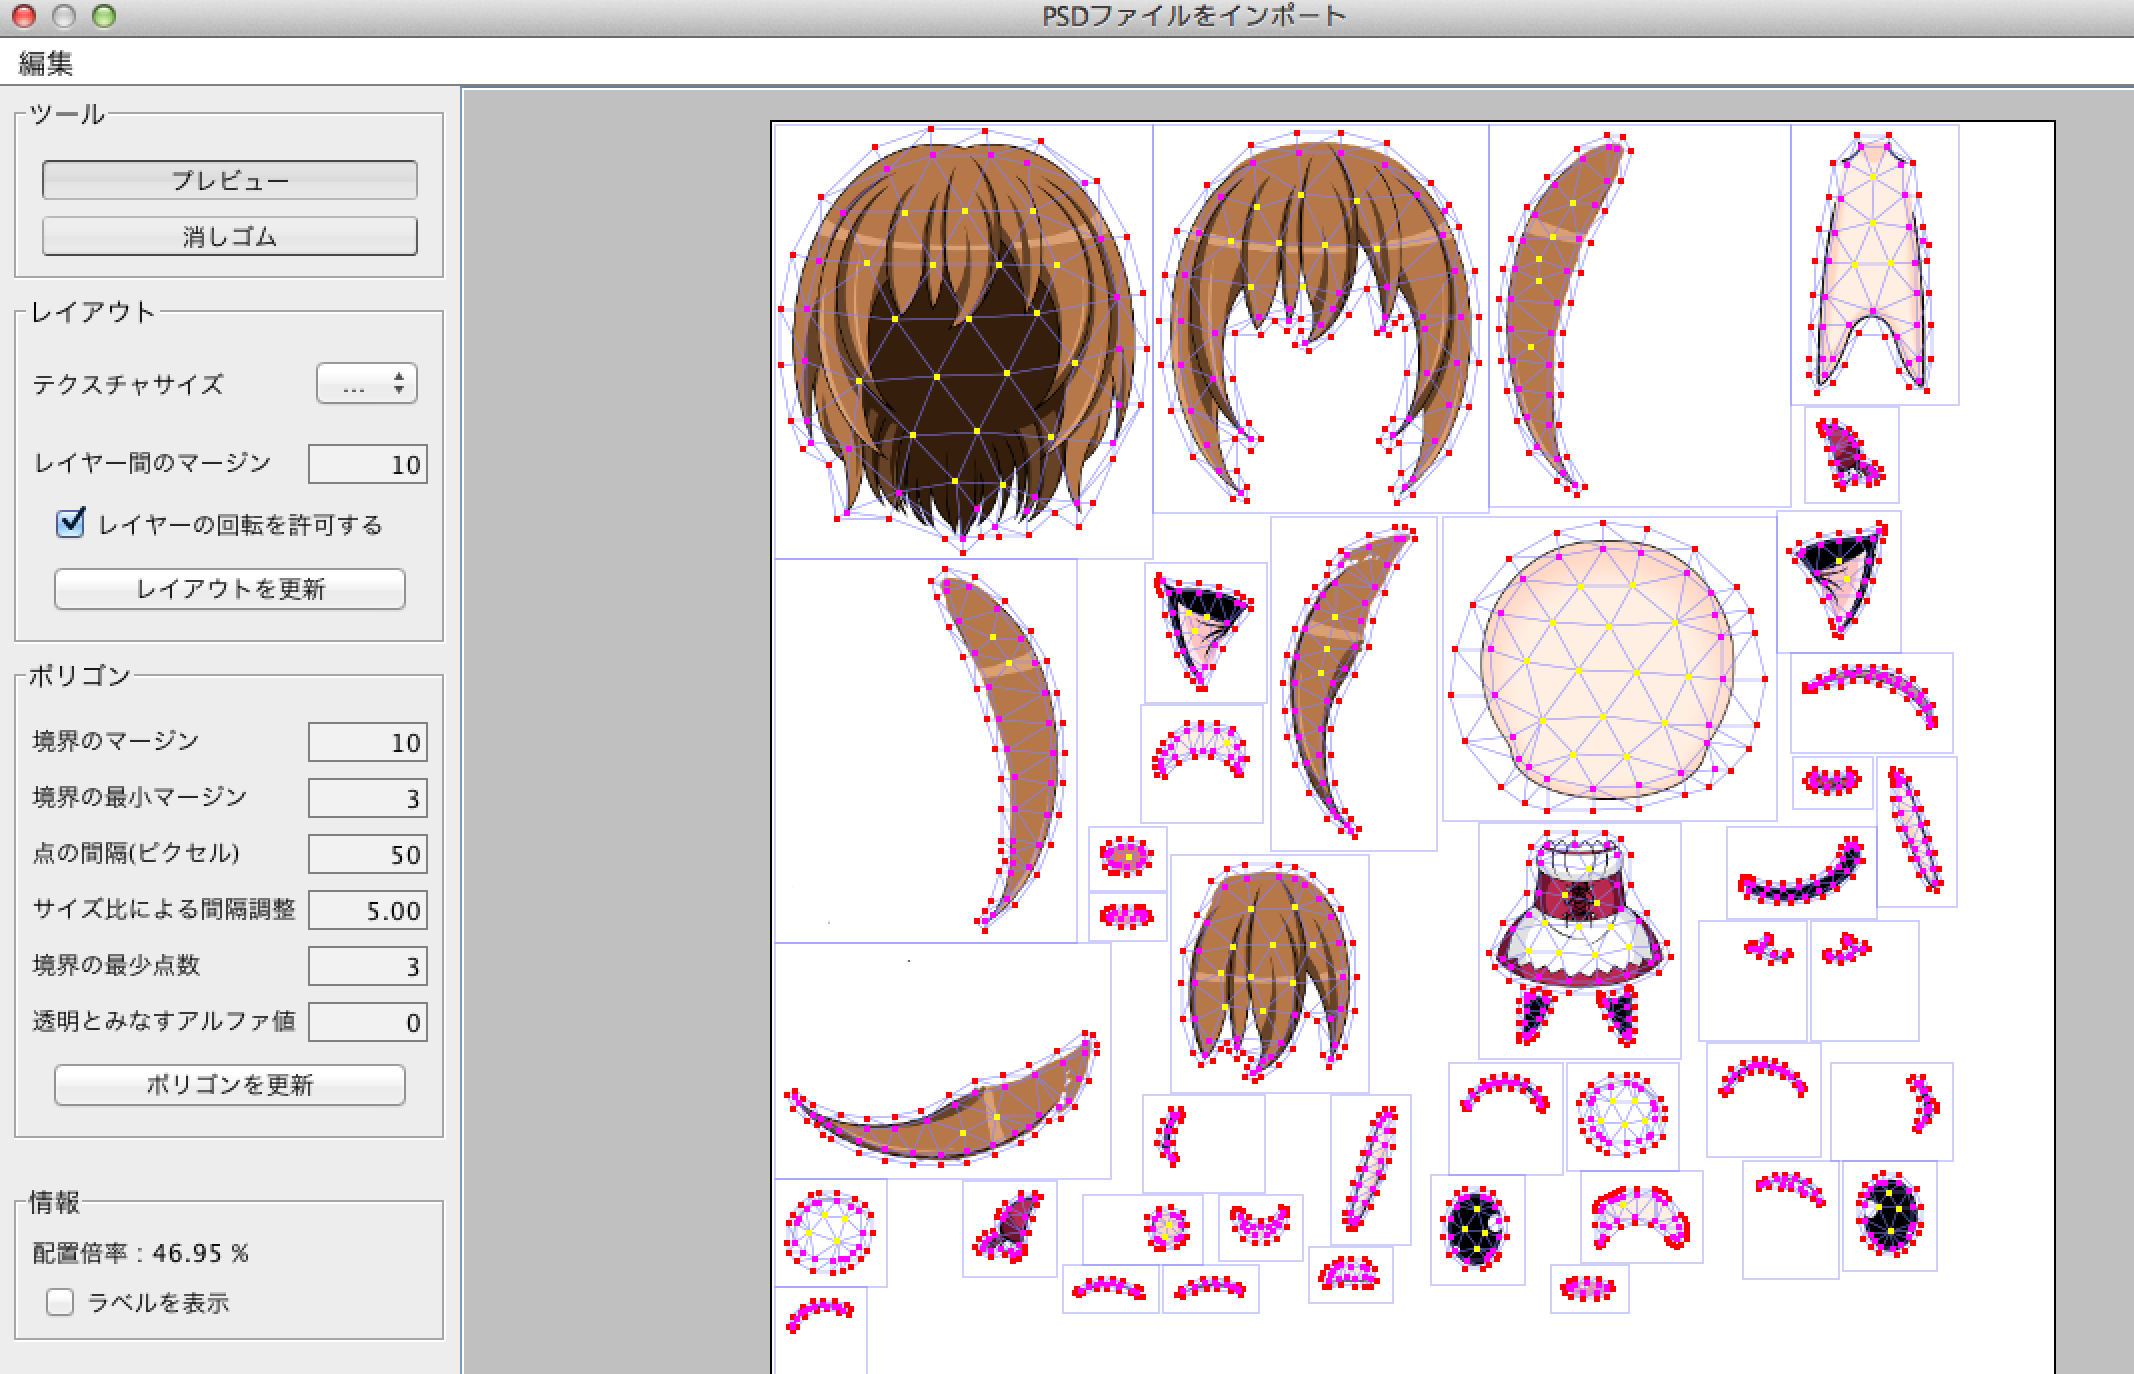The height and width of the screenshot is (1374, 2134).
Task: Open the 編集 menu
Action: tap(46, 63)
